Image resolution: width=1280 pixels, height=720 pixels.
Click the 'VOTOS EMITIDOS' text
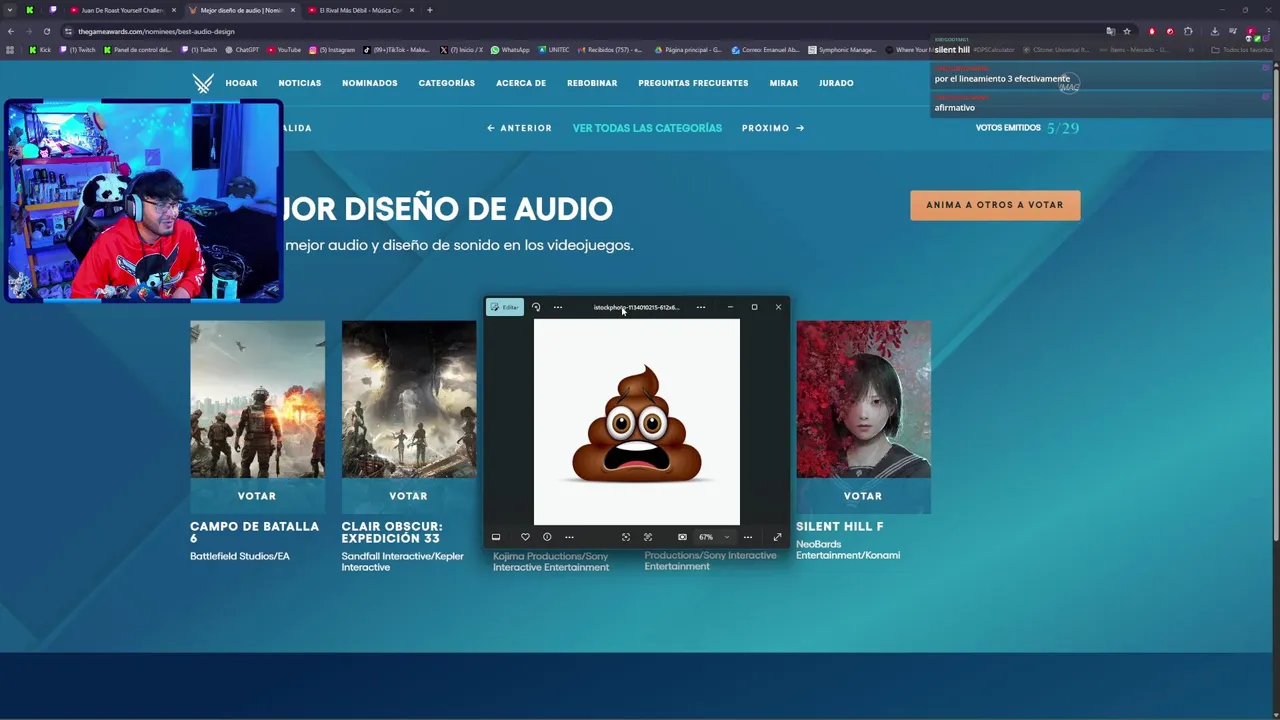point(1008,128)
